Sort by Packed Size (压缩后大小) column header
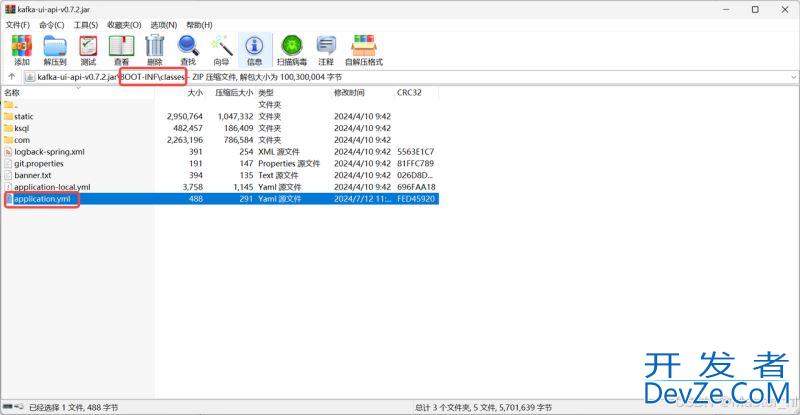800x415 pixels. tap(234, 92)
